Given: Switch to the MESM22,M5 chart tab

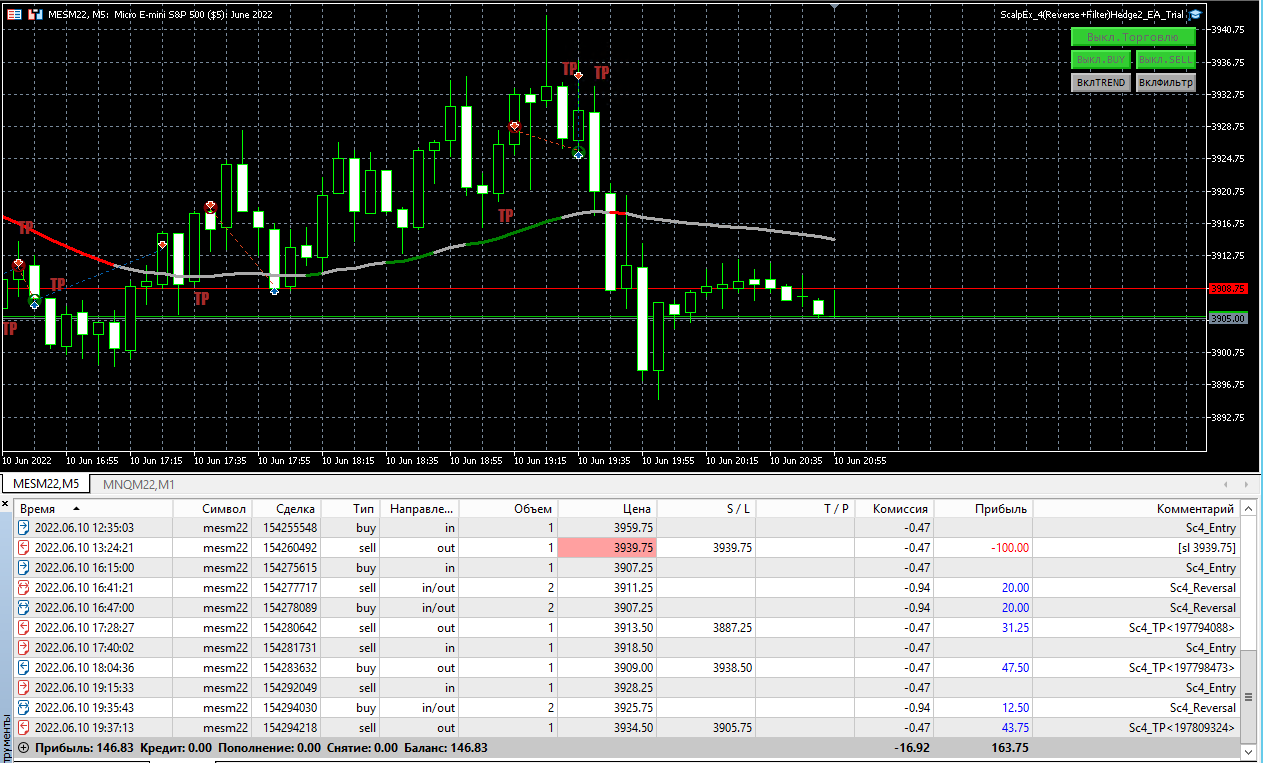Looking at the screenshot, I should 46,484.
